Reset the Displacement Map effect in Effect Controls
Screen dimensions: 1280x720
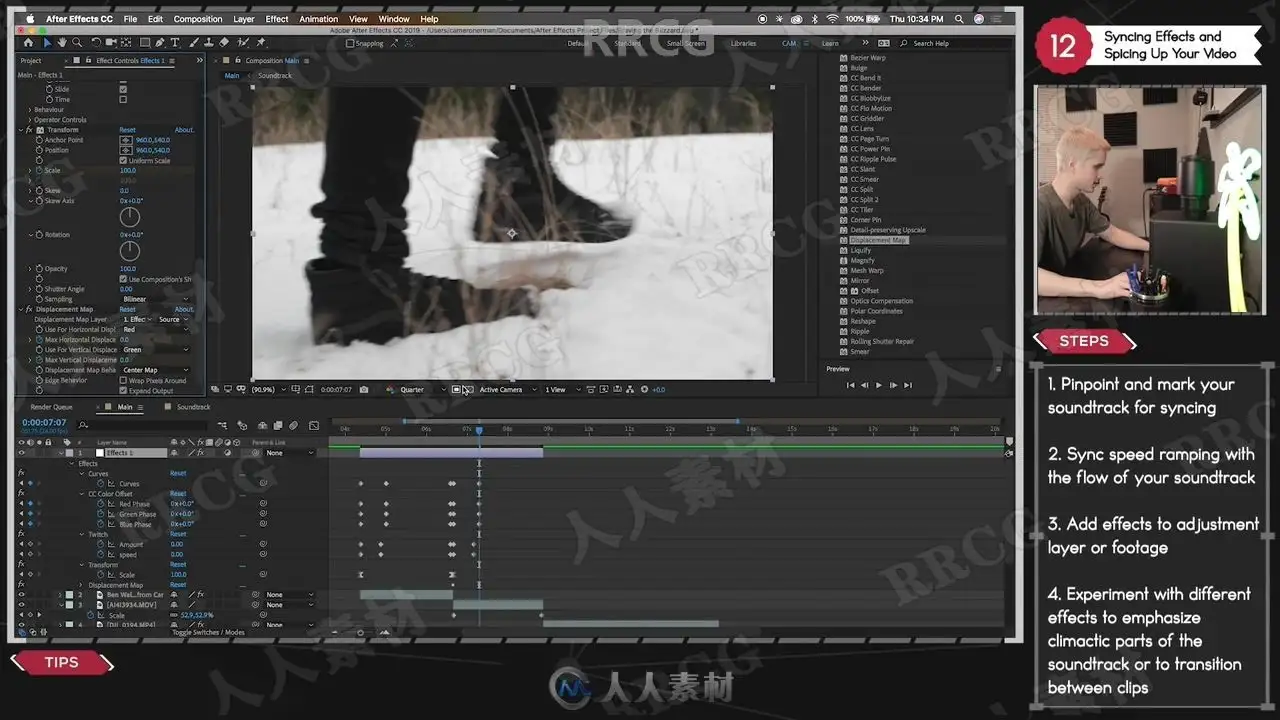pyautogui.click(x=128, y=309)
